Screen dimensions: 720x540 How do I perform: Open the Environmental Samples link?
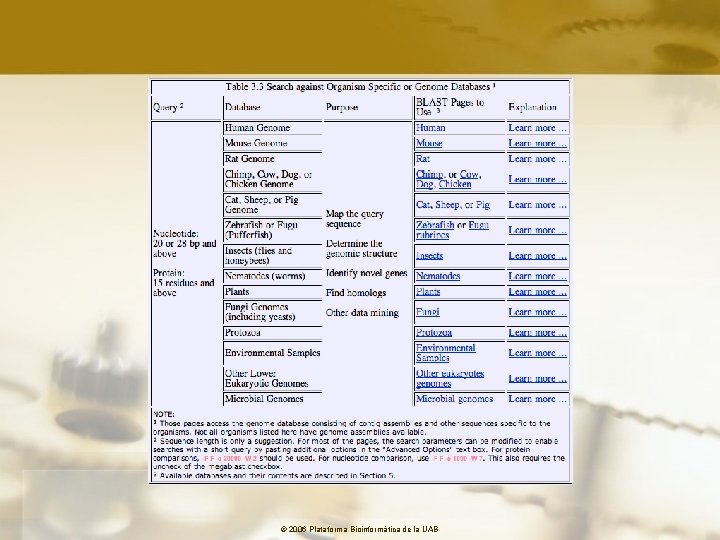click(445, 353)
